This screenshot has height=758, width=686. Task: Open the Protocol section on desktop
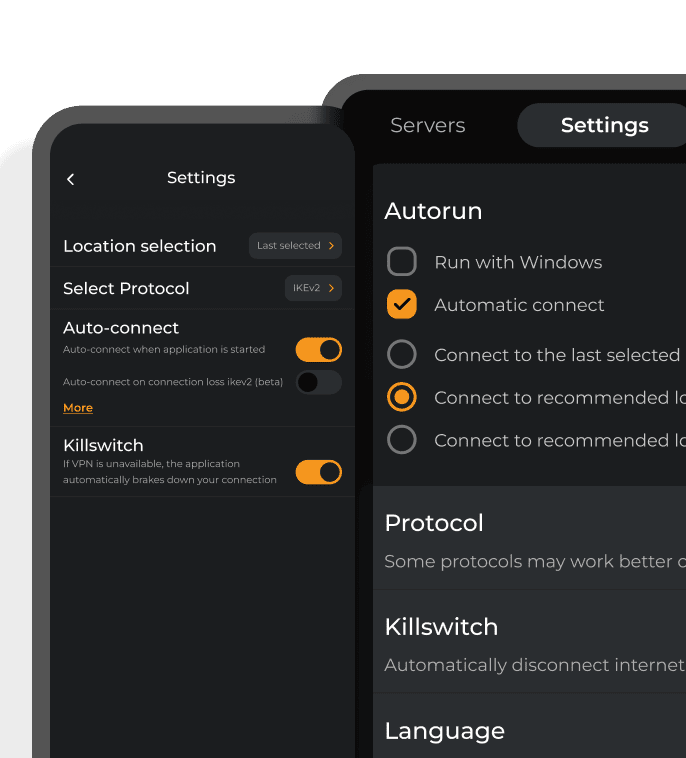coord(529,538)
